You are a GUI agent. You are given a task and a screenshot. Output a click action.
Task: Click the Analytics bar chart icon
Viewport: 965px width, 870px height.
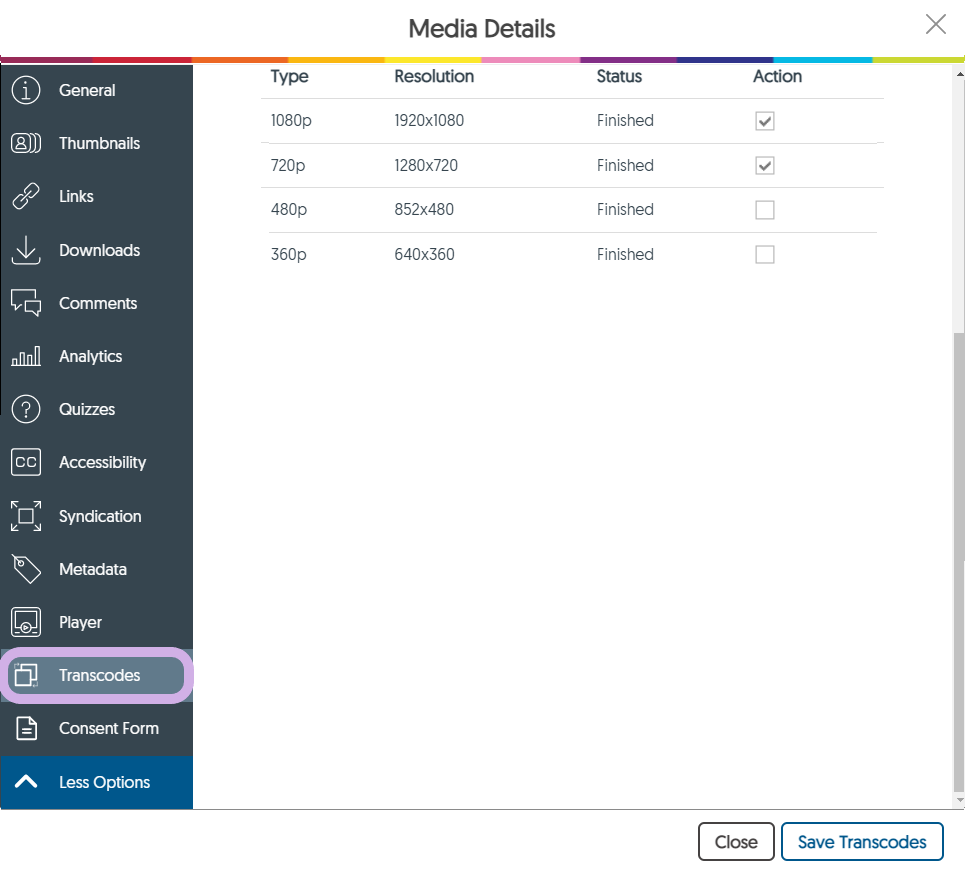(26, 356)
